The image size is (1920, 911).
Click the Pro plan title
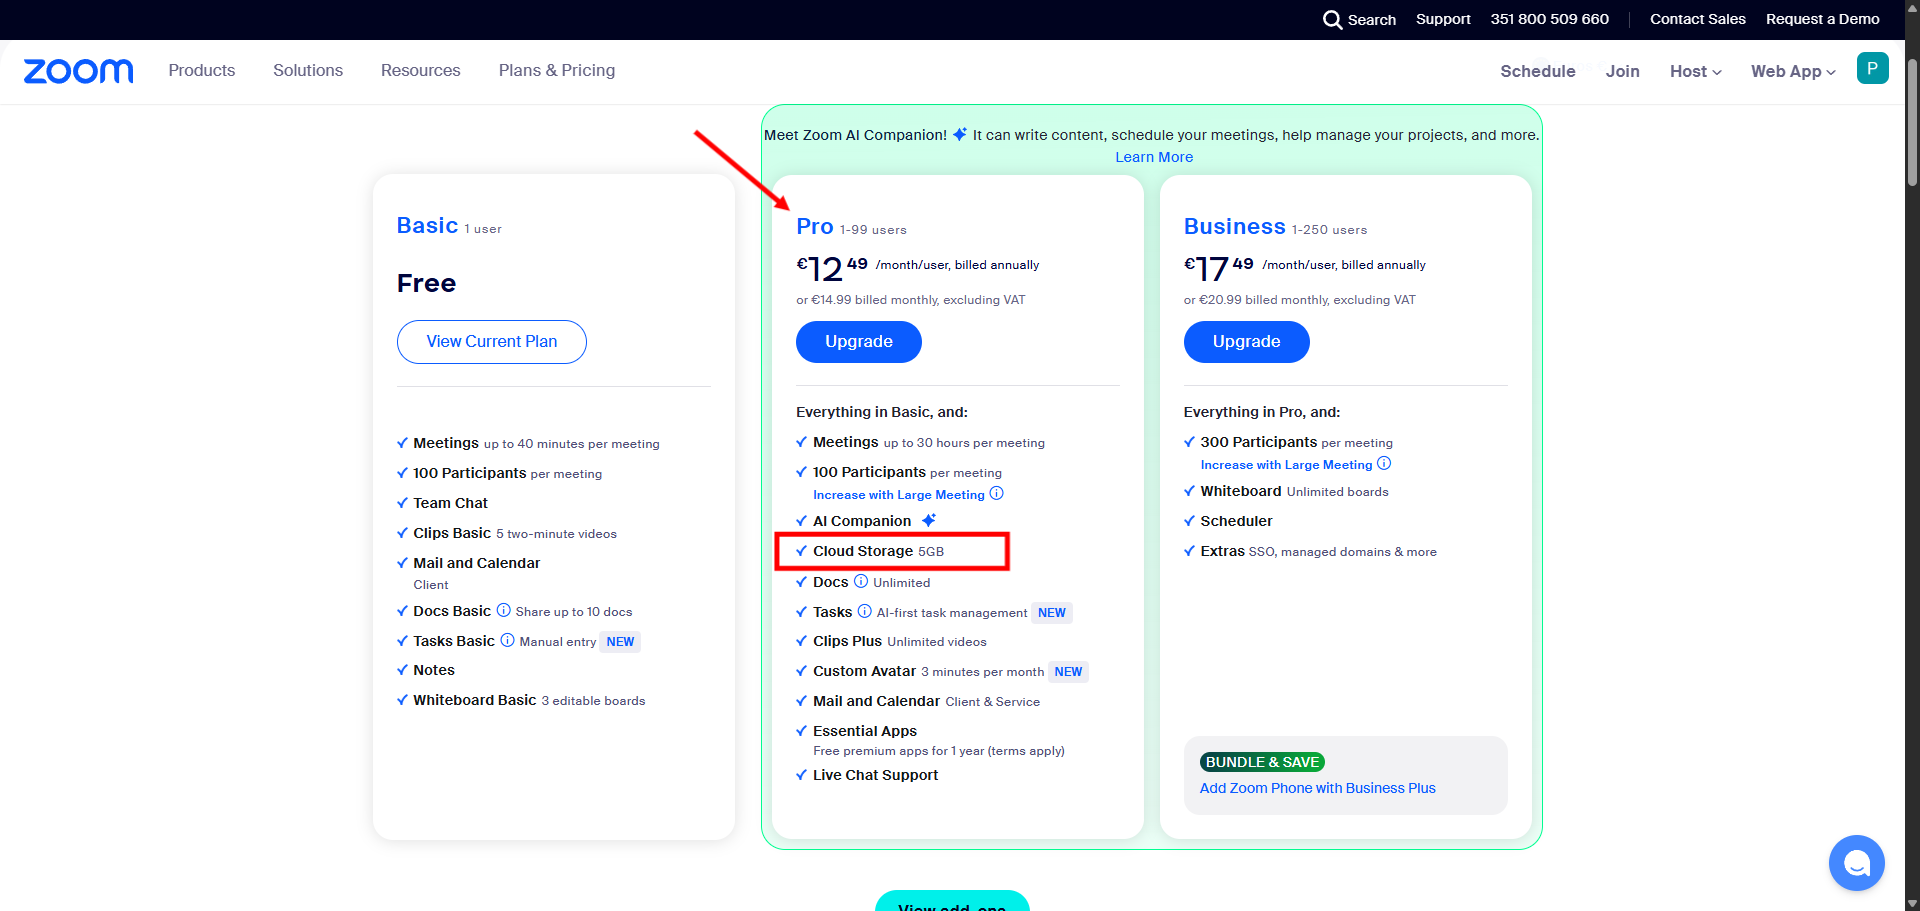tap(815, 227)
